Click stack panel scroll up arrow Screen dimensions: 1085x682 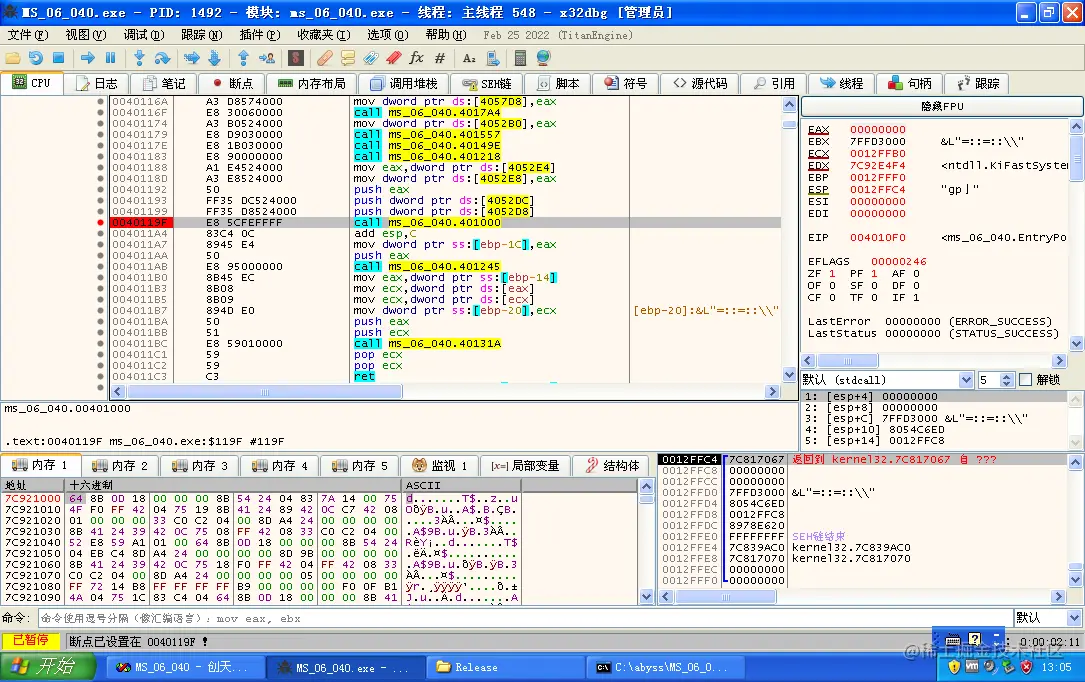(x=1075, y=461)
